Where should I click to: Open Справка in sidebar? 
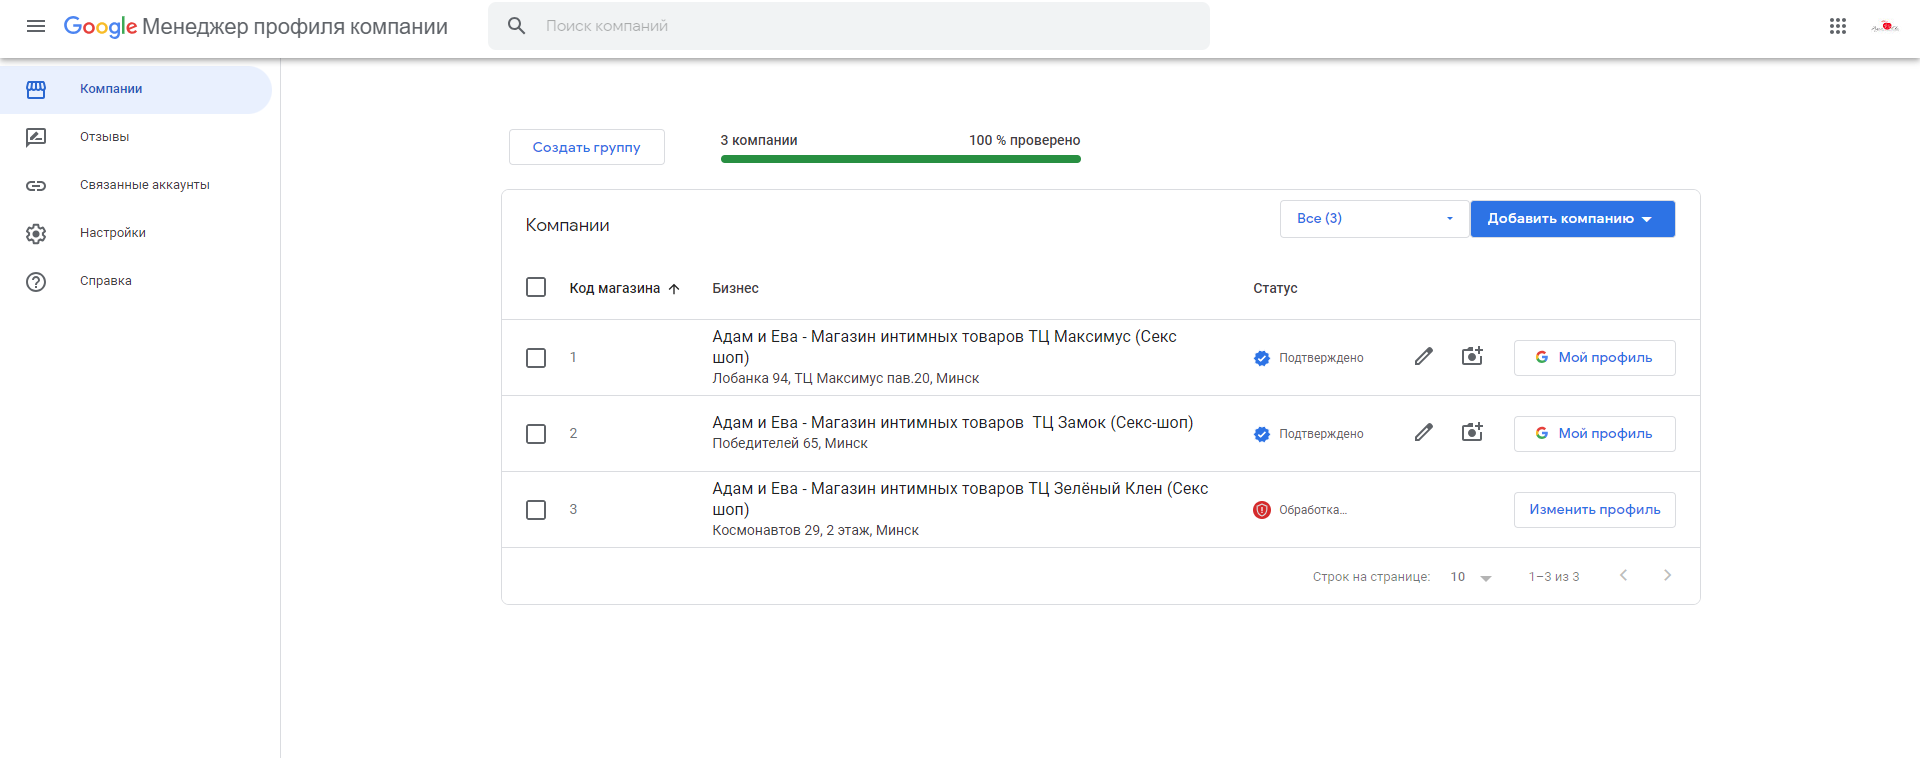click(136, 282)
